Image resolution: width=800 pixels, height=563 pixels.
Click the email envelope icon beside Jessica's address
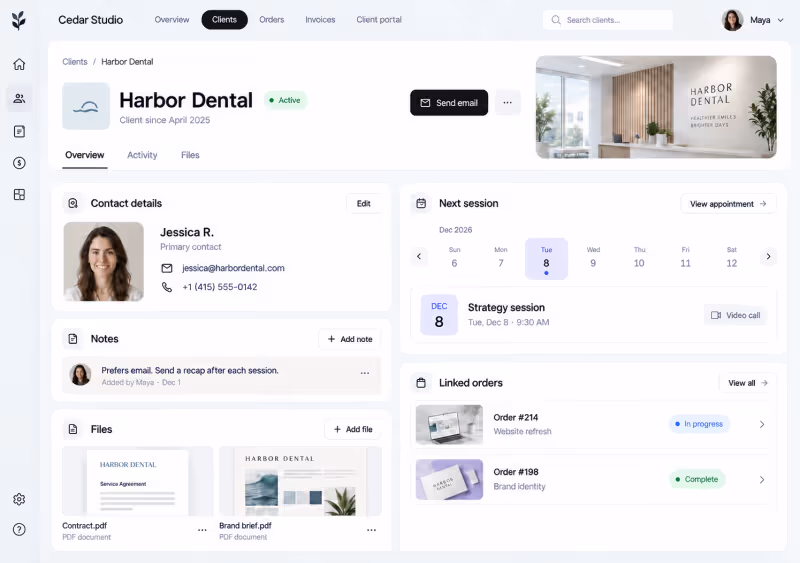pyautogui.click(x=167, y=268)
